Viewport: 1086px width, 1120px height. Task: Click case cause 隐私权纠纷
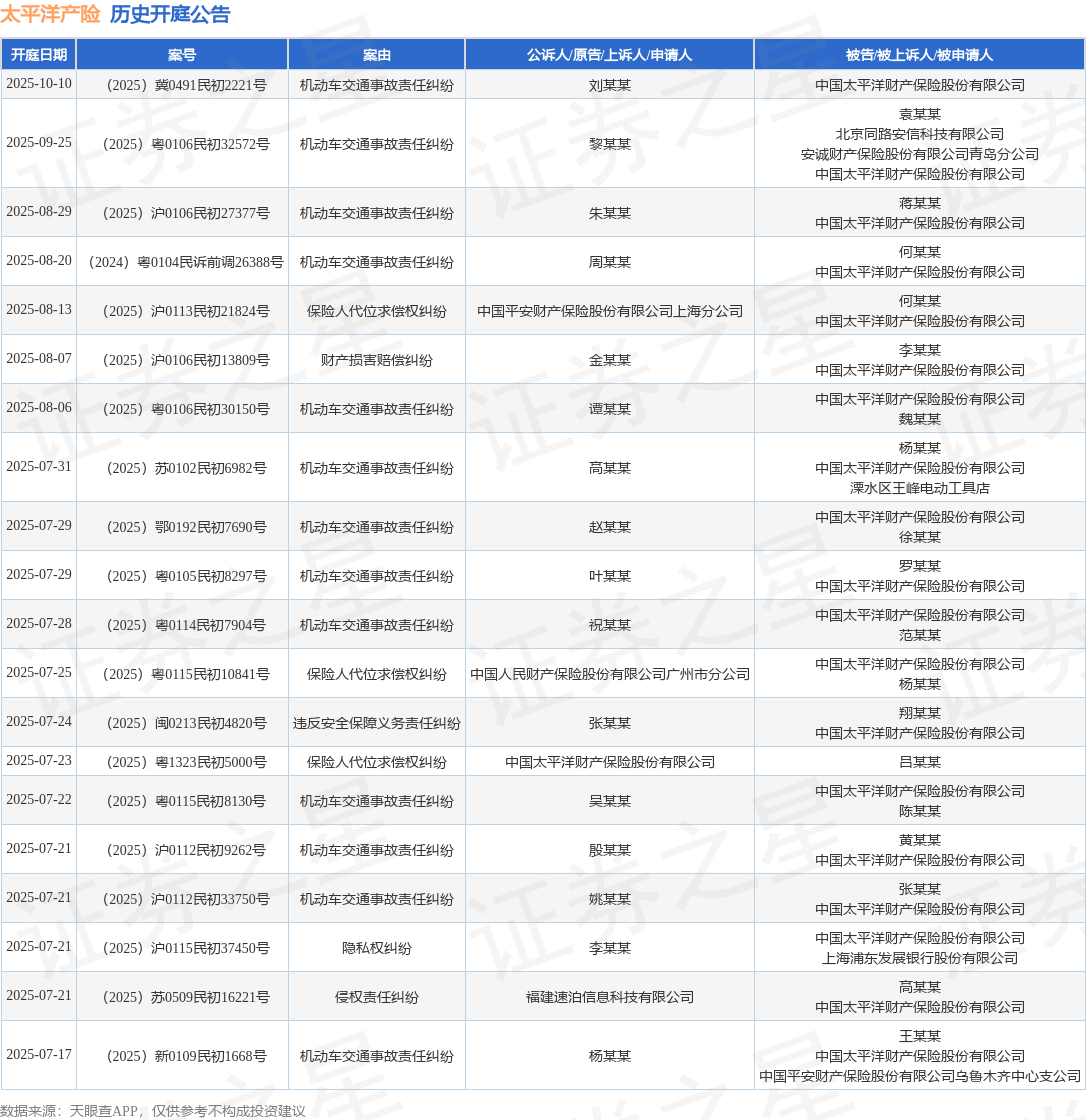pos(377,949)
